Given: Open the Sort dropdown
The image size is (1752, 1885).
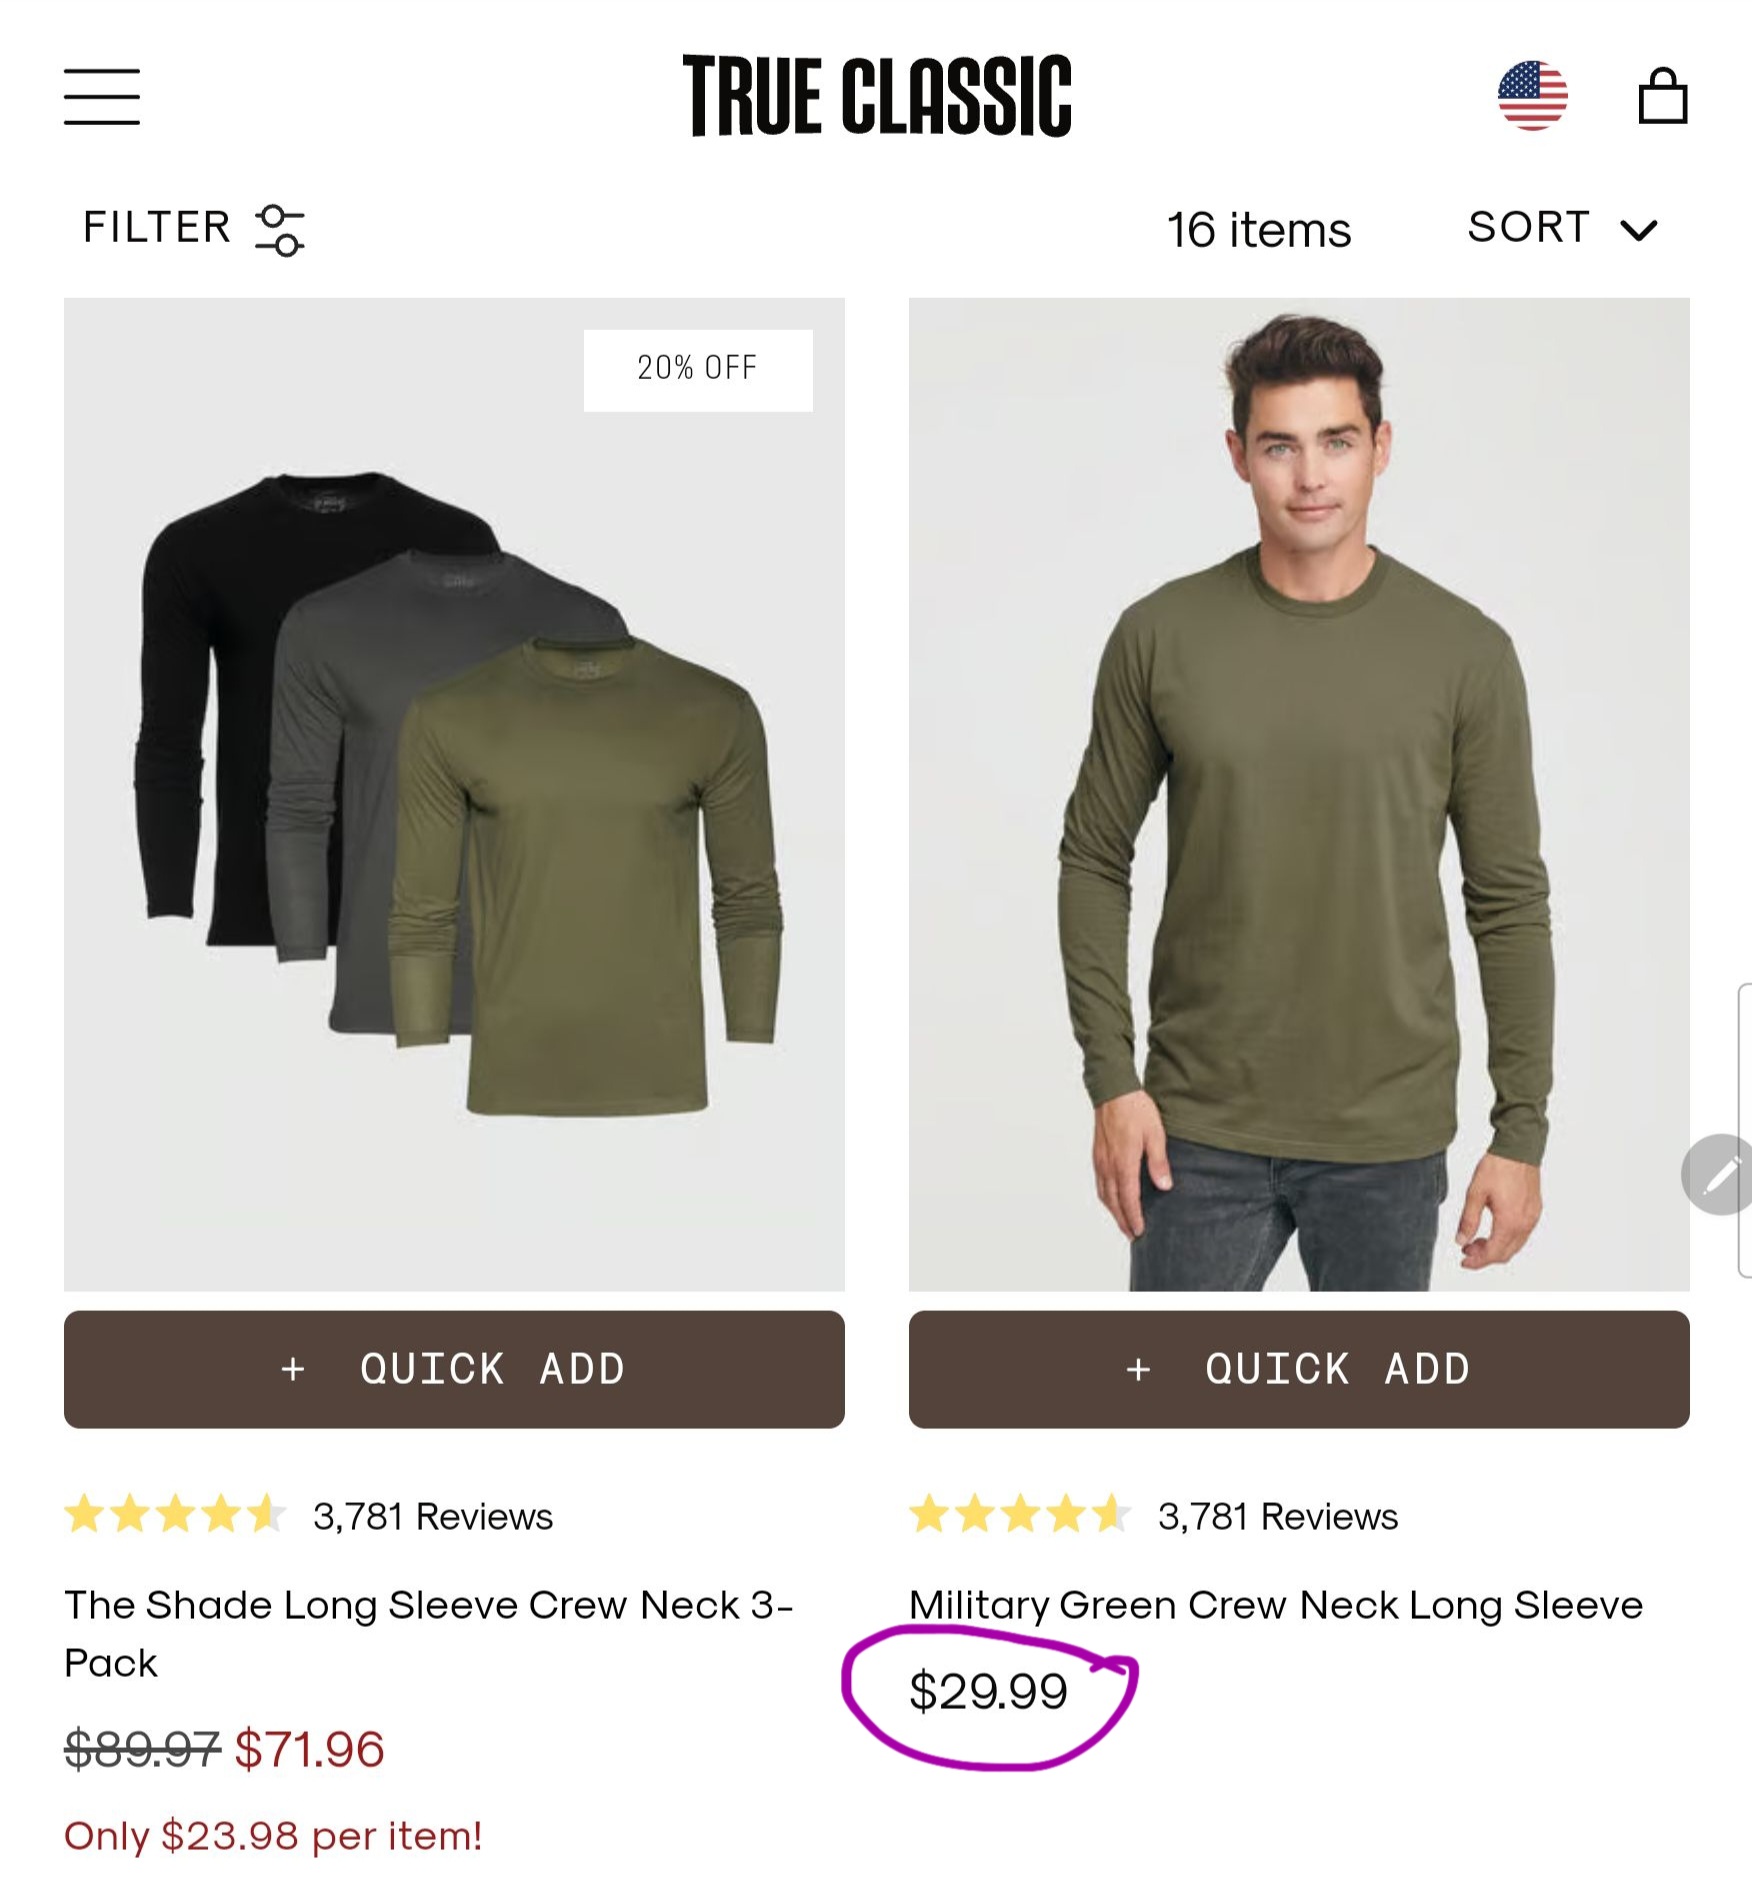Looking at the screenshot, I should [x=1530, y=228].
